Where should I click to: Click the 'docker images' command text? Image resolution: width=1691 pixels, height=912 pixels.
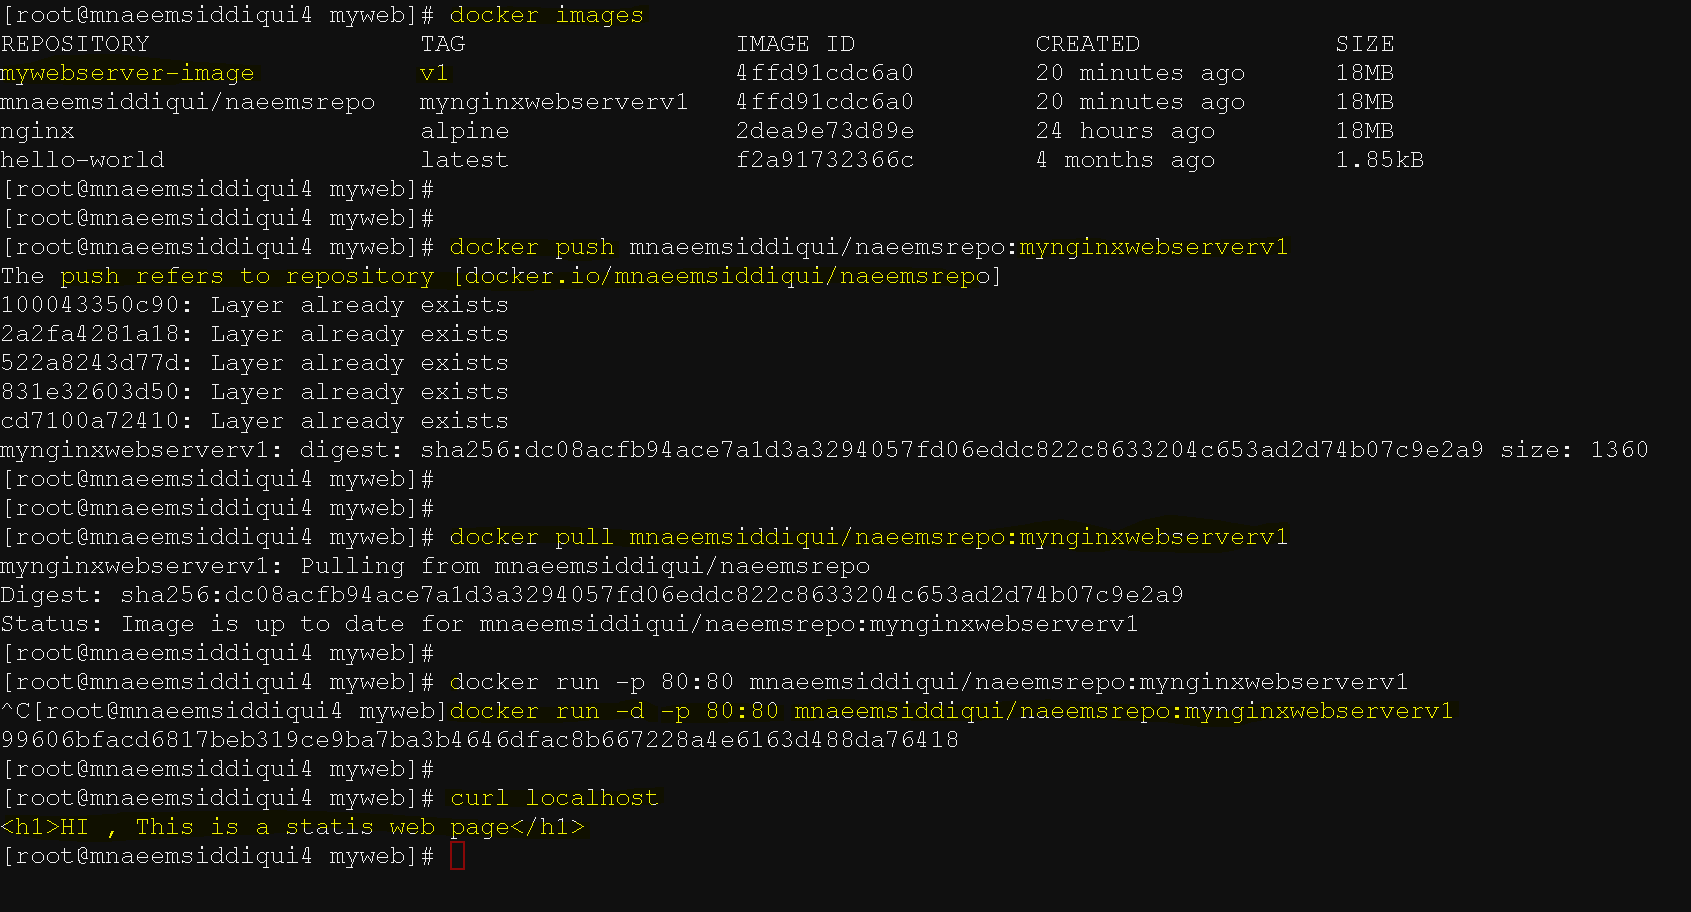[546, 15]
